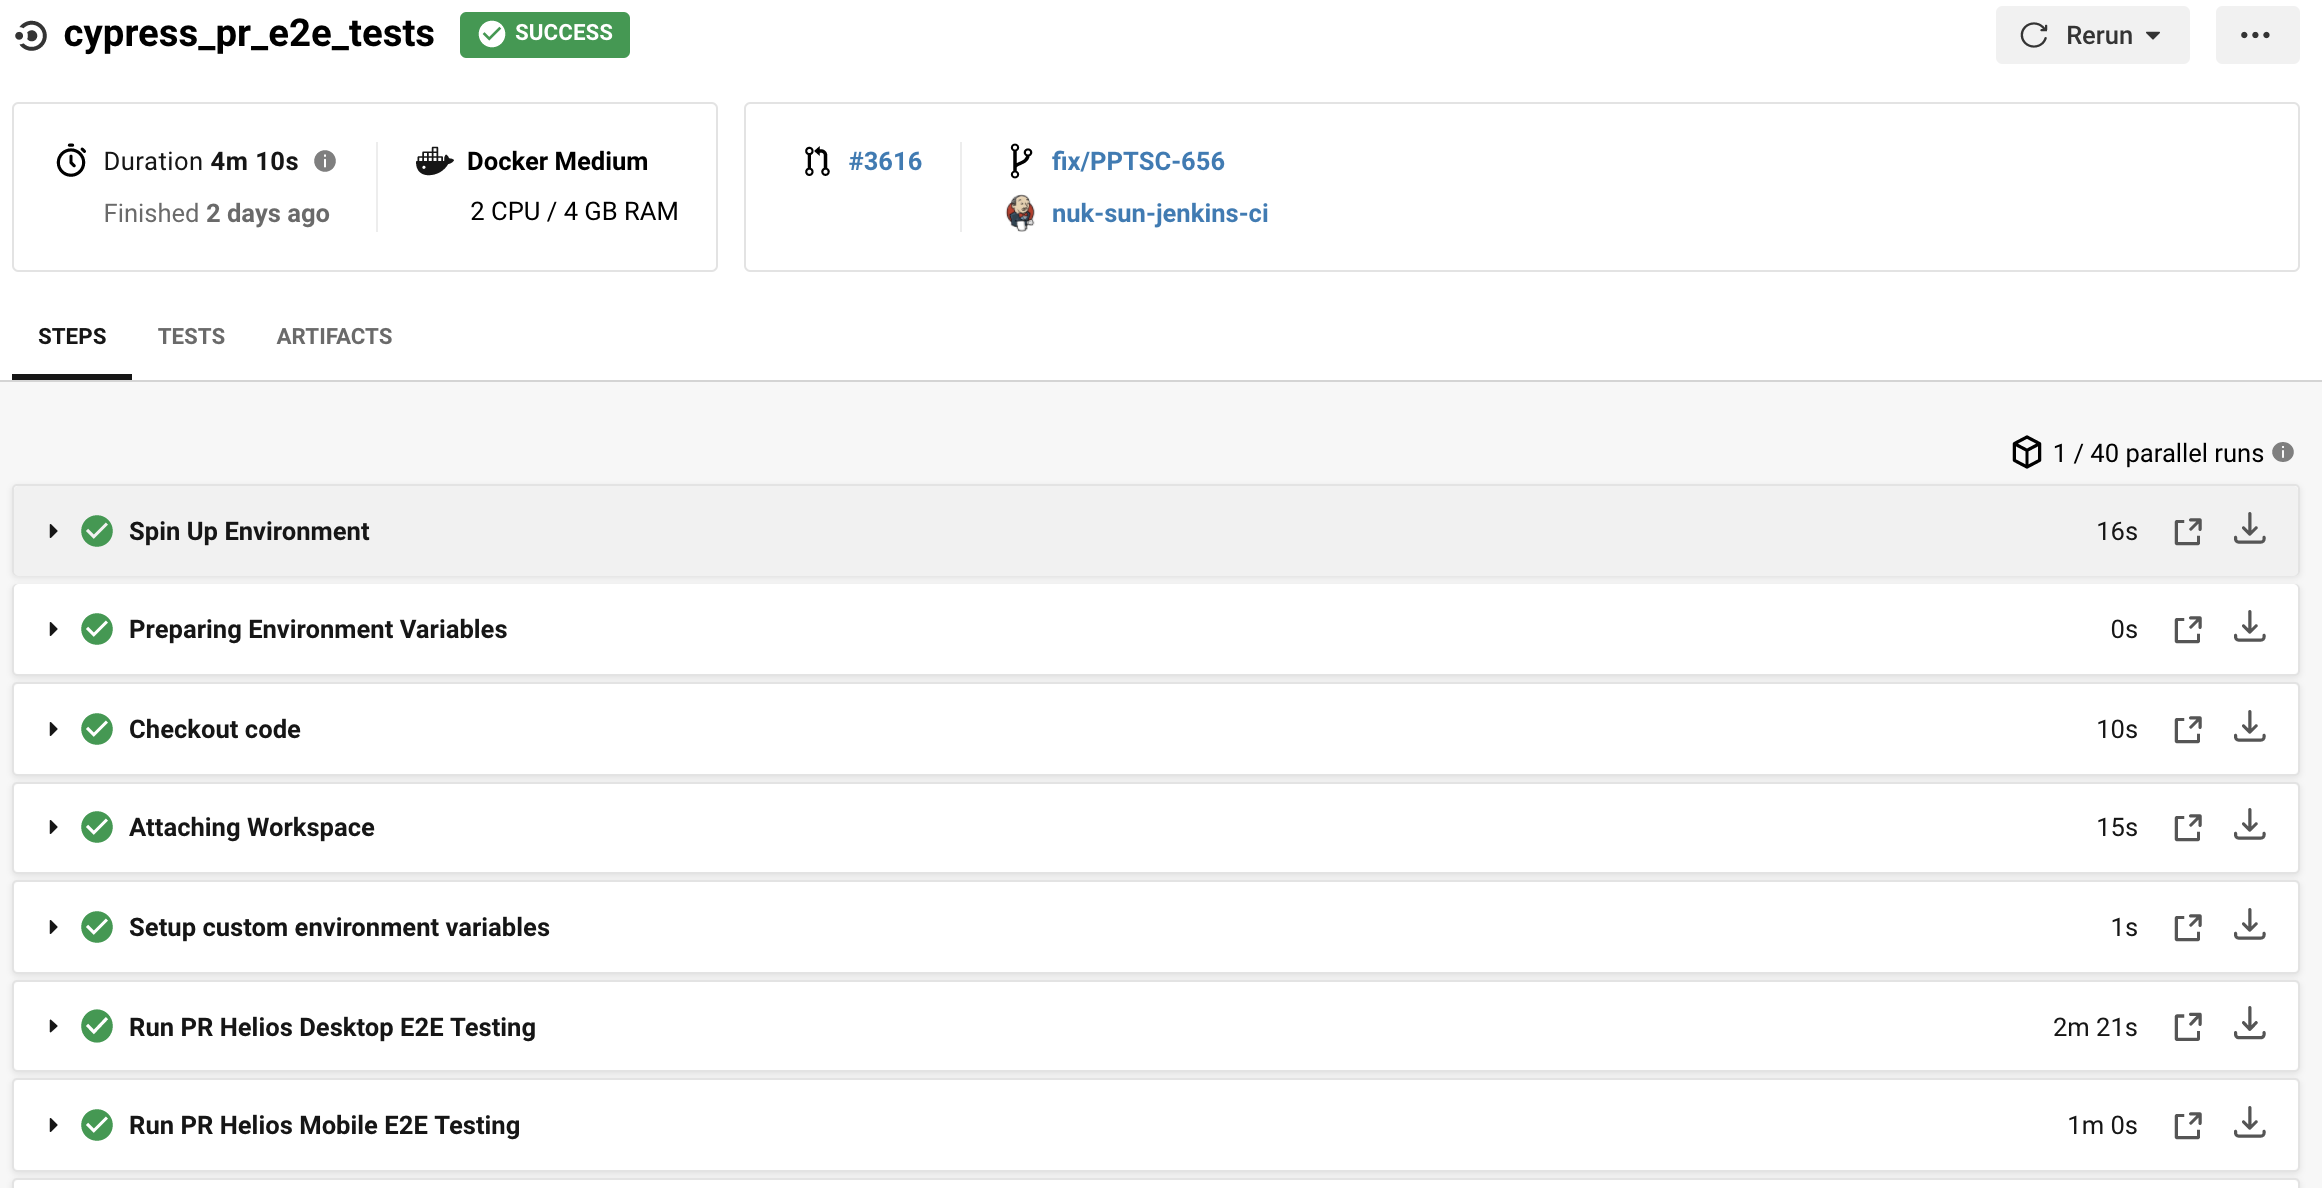Expand Setup custom environment variables step
Image resolution: width=2322 pixels, height=1188 pixels.
53,927
